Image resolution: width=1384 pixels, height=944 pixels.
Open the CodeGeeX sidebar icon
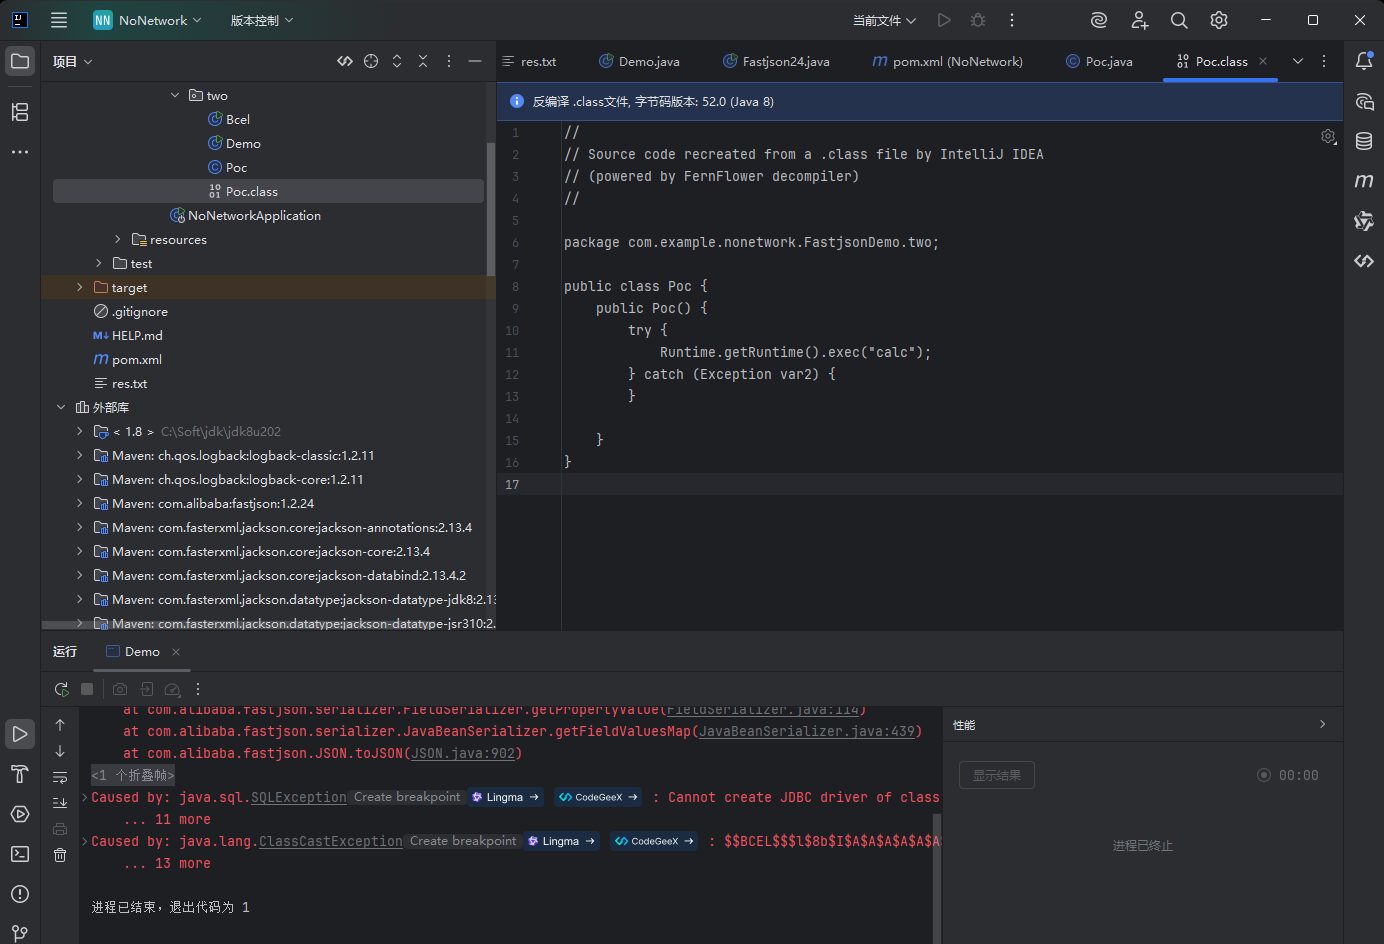click(1364, 261)
